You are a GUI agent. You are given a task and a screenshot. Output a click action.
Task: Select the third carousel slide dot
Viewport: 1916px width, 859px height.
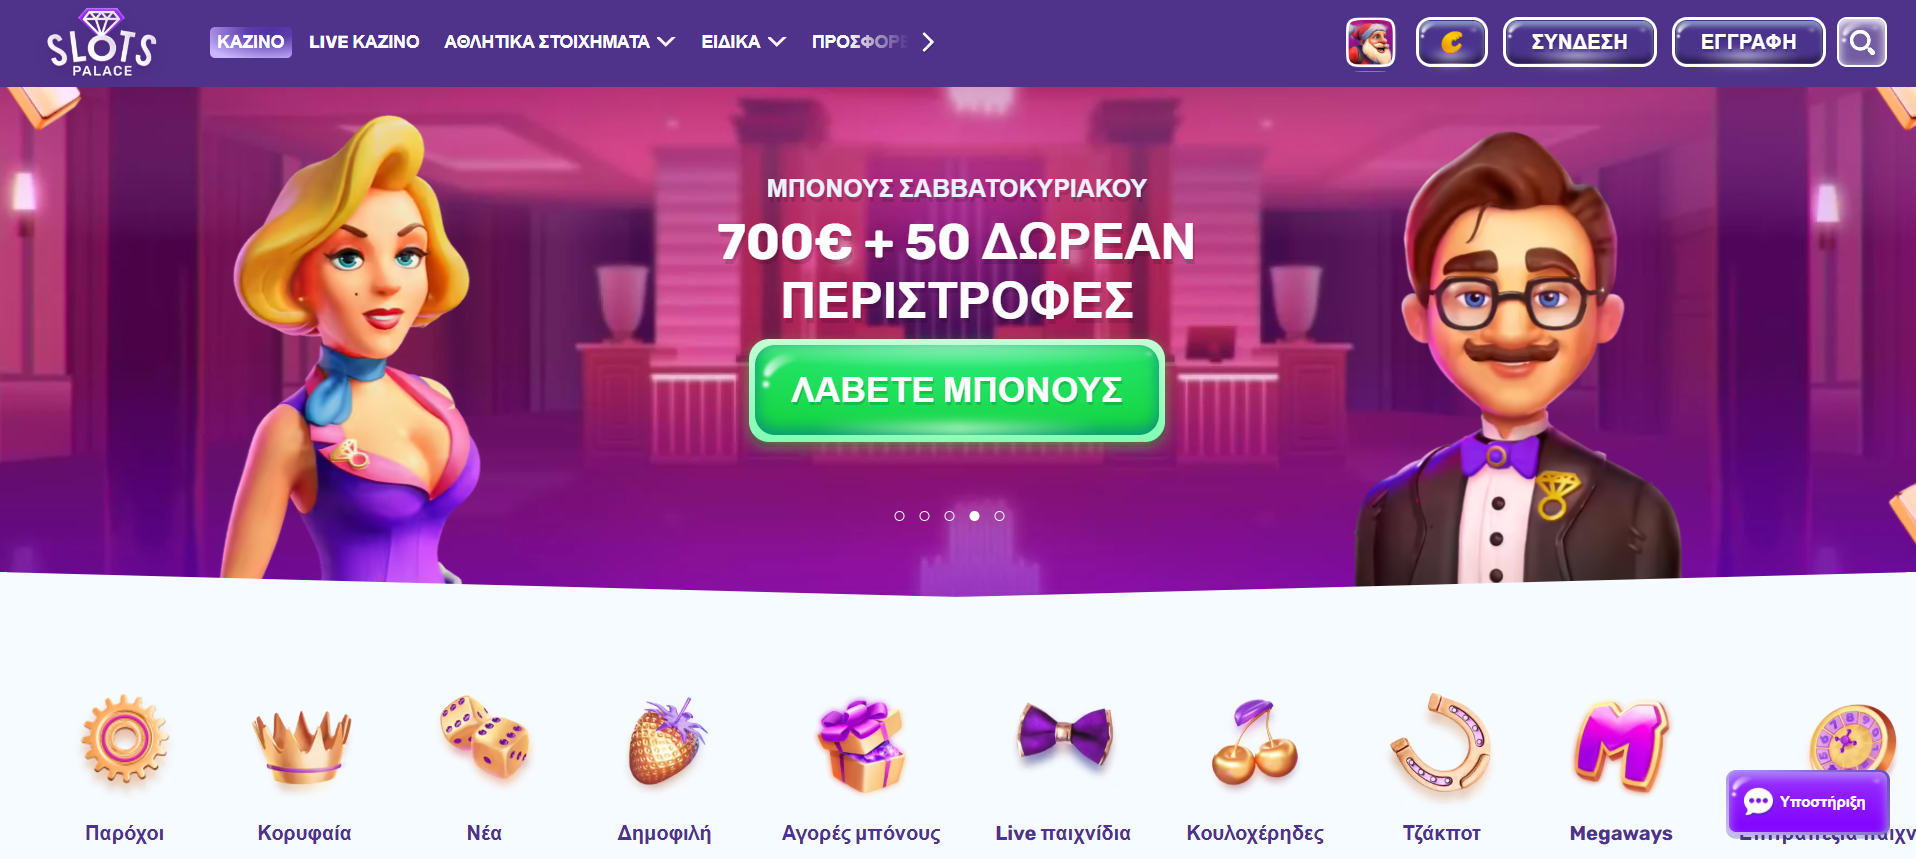tap(949, 516)
